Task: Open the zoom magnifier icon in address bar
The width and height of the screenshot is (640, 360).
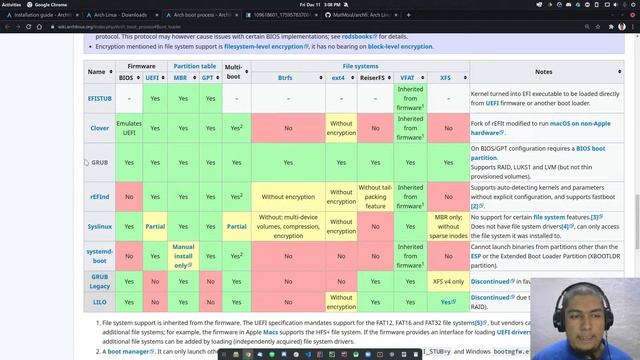Action: tap(587, 27)
